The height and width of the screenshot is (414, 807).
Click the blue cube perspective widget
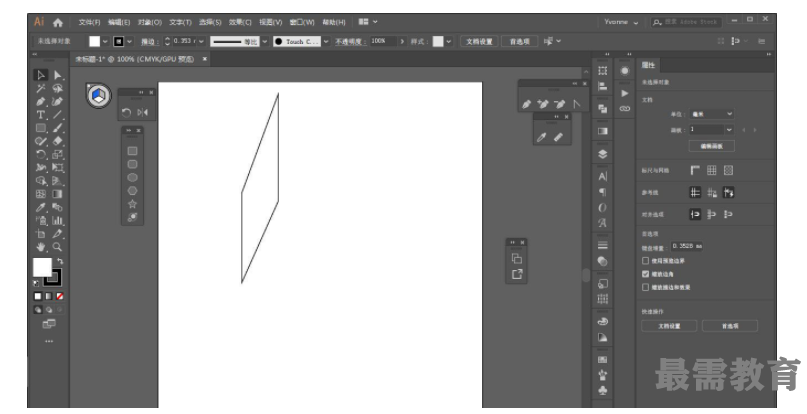click(98, 95)
